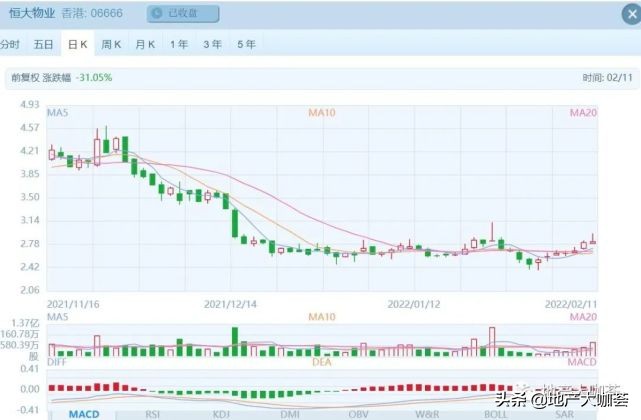
Task: Click the 1.37亿 volume axis label
Action: pos(25,323)
